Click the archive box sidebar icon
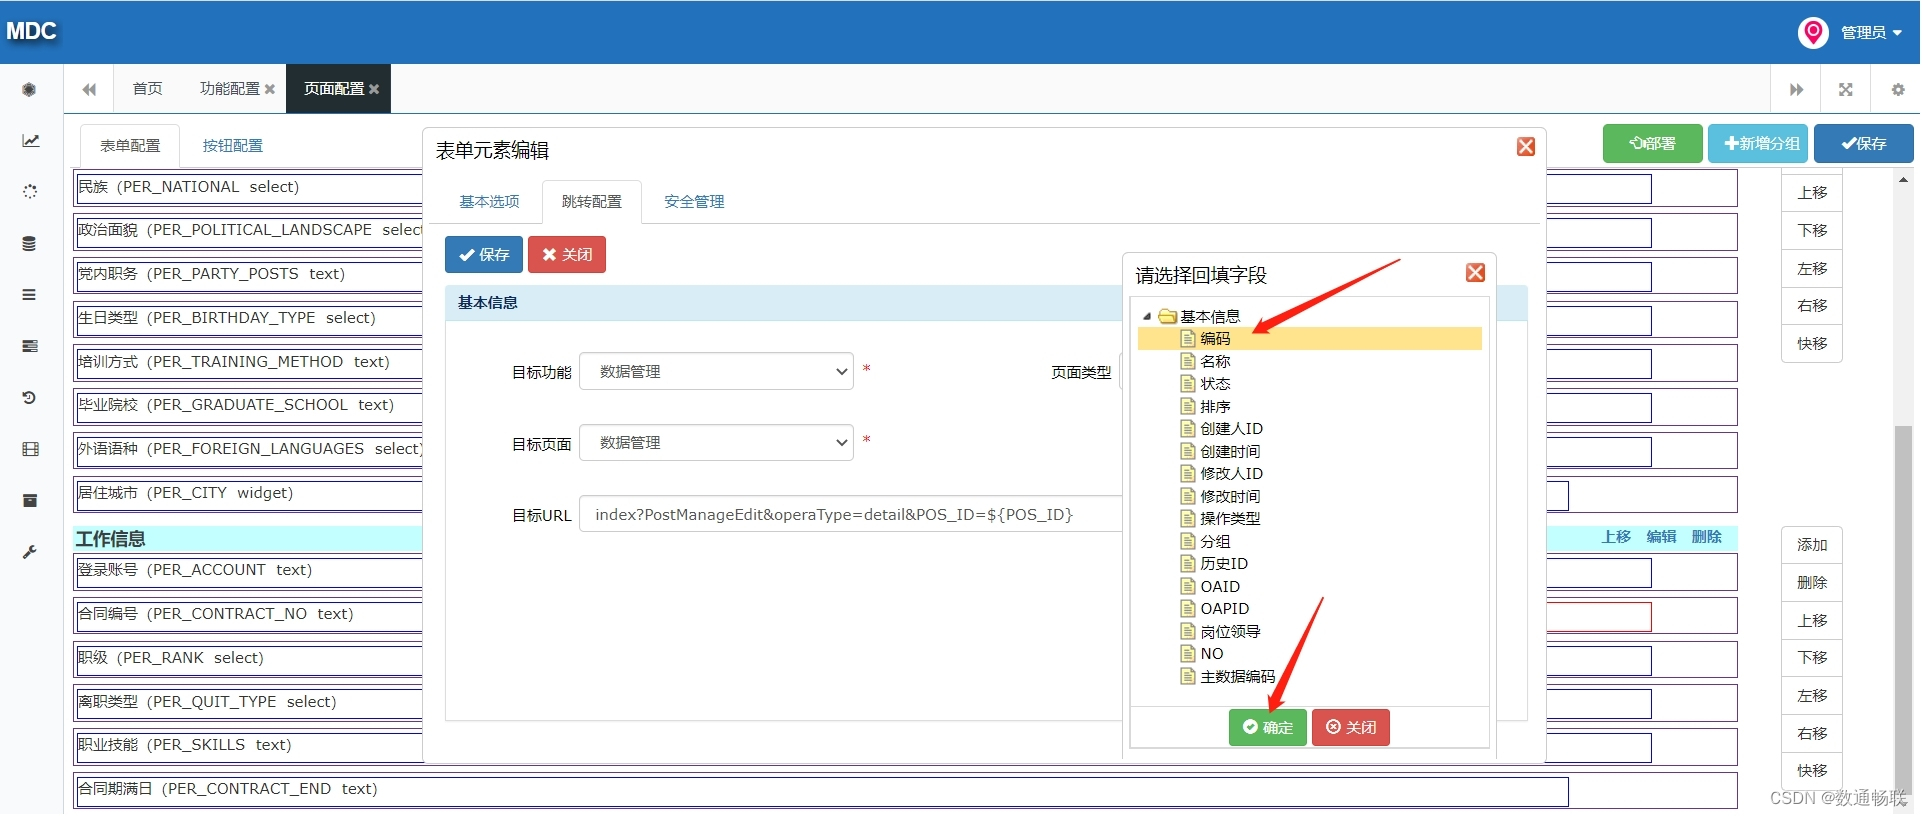This screenshot has height=816, width=1922. point(30,500)
